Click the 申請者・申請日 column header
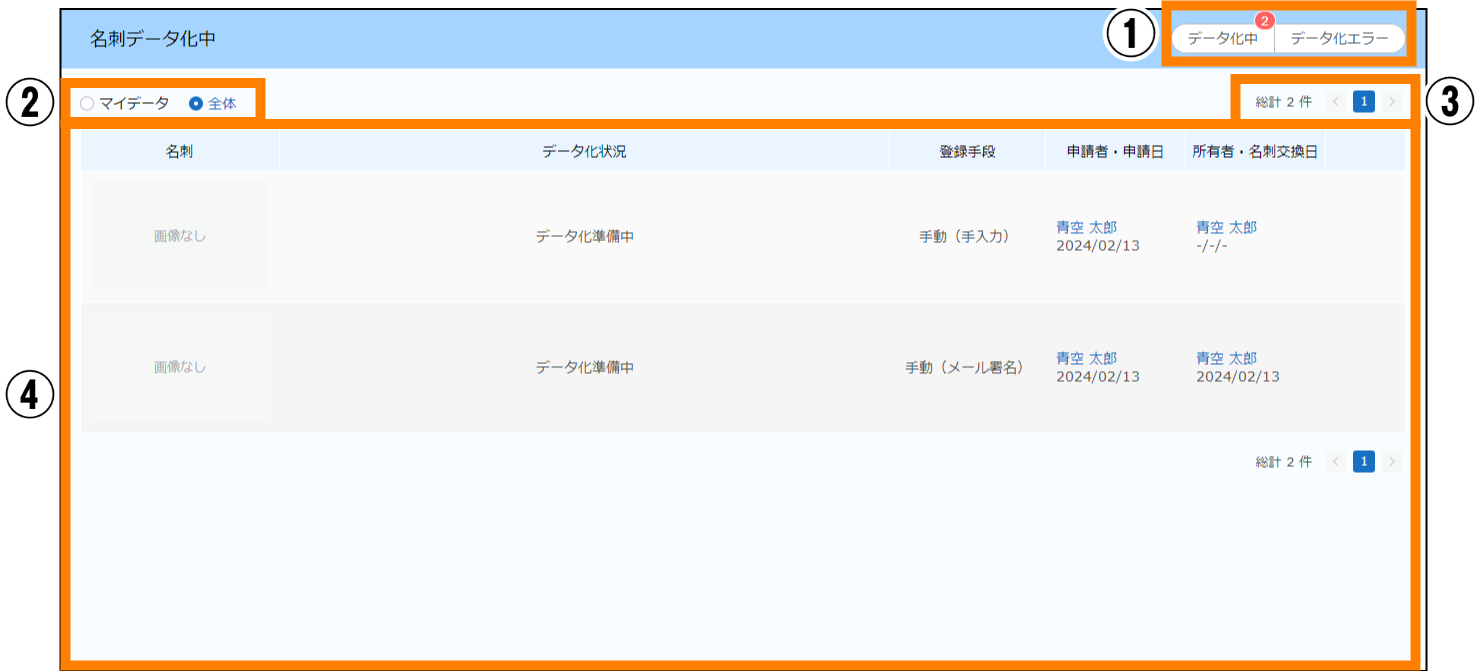Viewport: 1480px width, 671px height. coord(1115,152)
